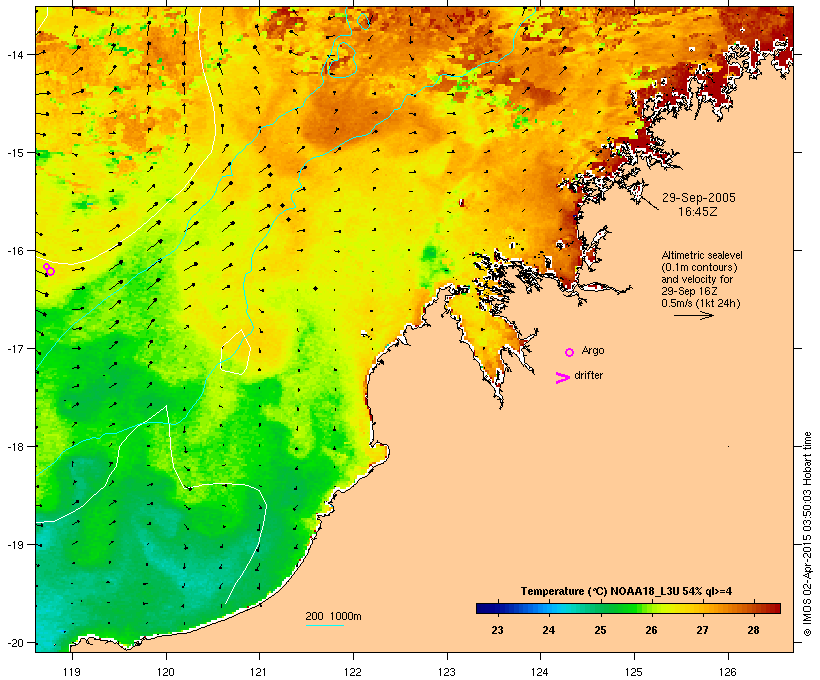Click the date text '29-Sep-2005'
This screenshot has height=680, width=820.
click(x=699, y=198)
